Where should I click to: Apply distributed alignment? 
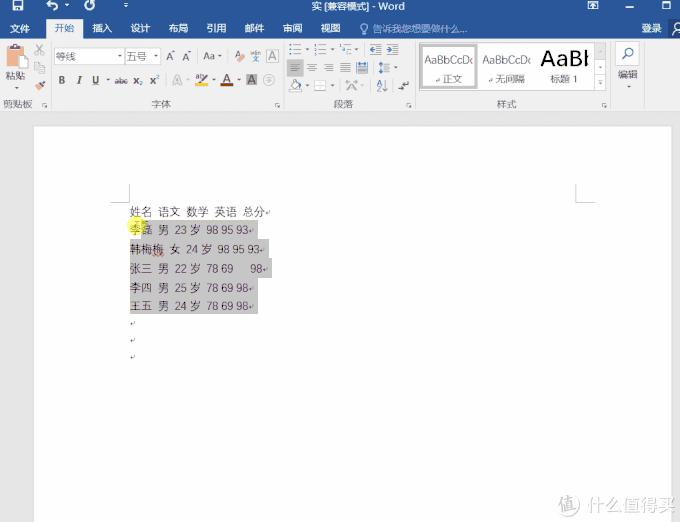(362, 68)
